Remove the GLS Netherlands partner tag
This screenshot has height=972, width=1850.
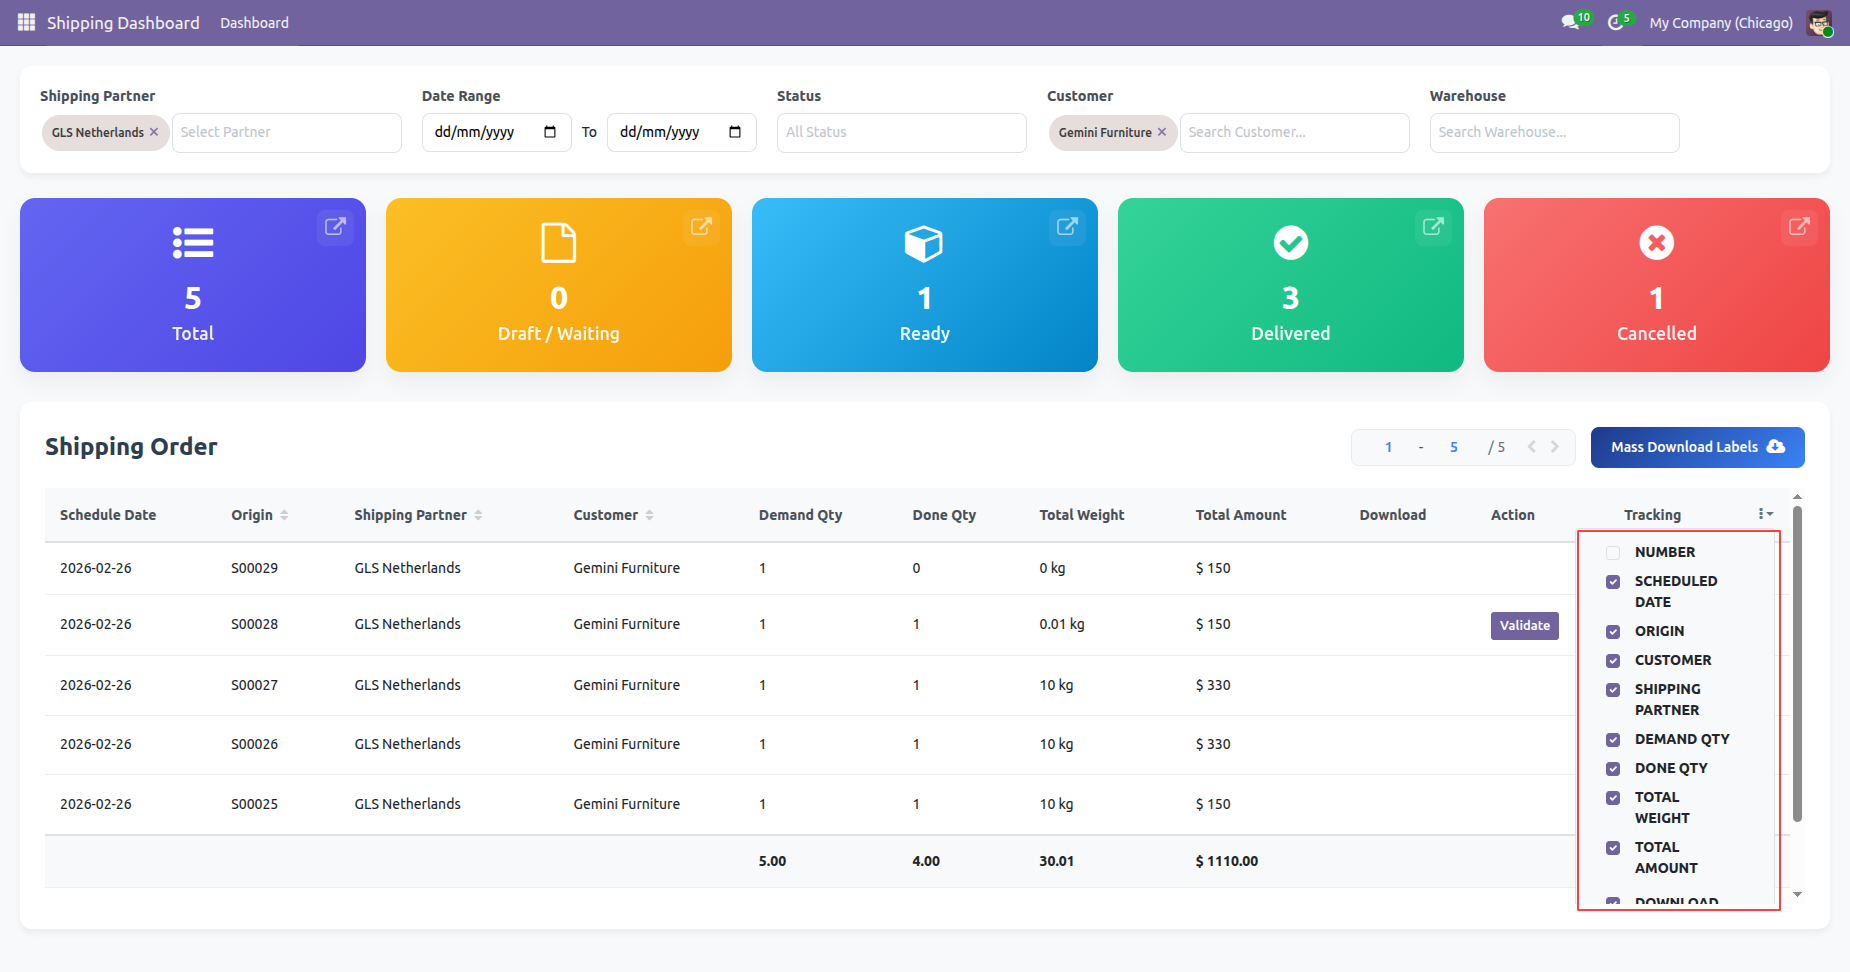pyautogui.click(x=154, y=132)
